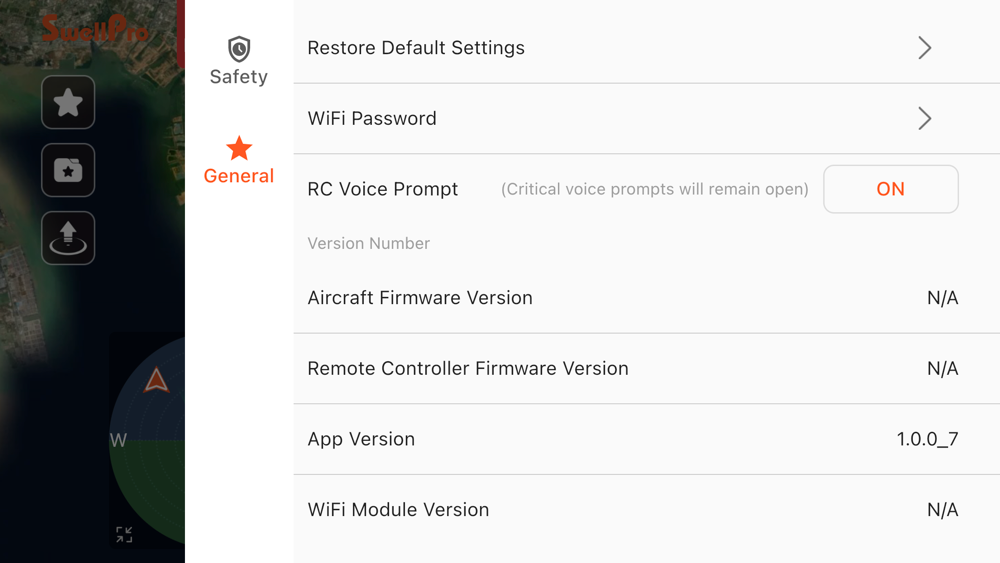Expand the Restore Default Settings chevron

(x=924, y=48)
